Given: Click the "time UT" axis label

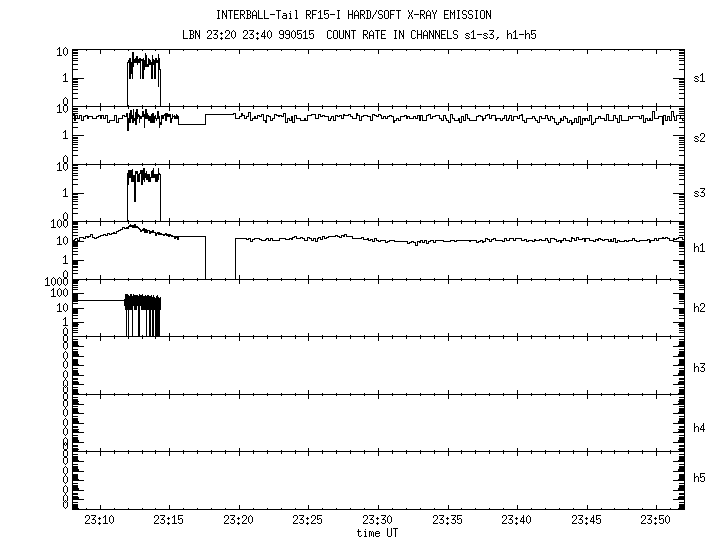Looking at the screenshot, I should [378, 534].
